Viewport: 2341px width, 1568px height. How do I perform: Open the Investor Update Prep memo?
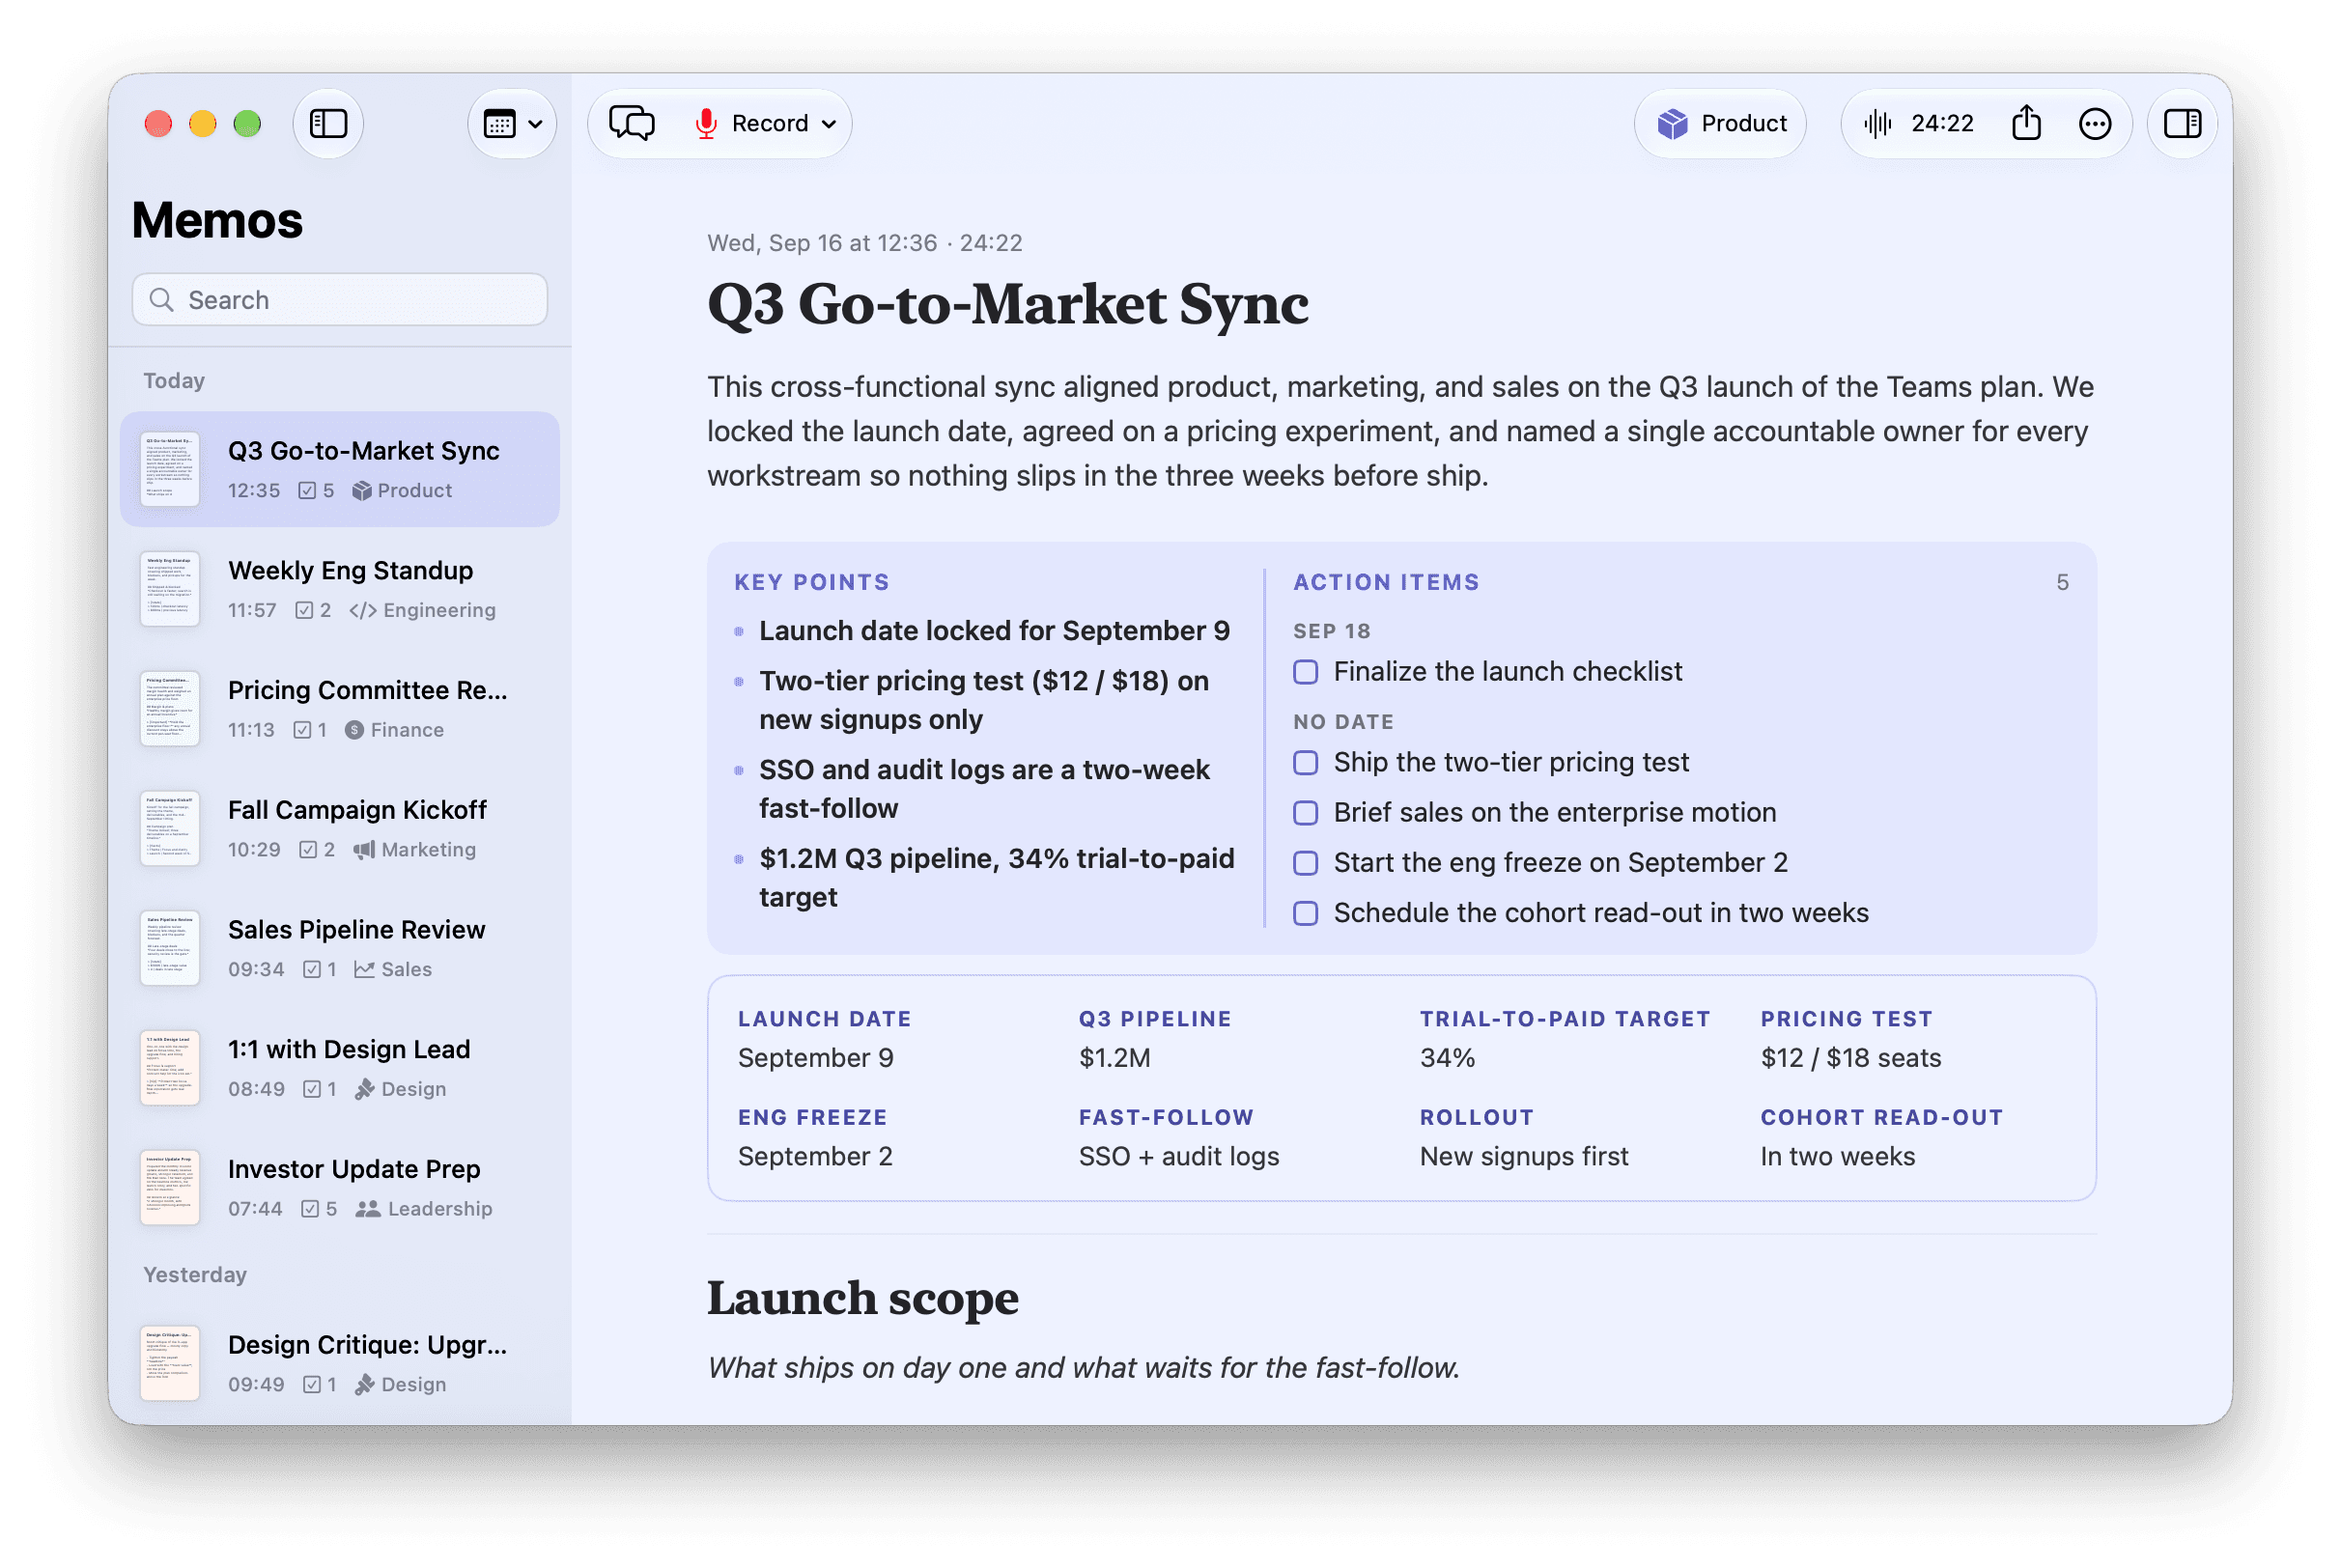340,1189
